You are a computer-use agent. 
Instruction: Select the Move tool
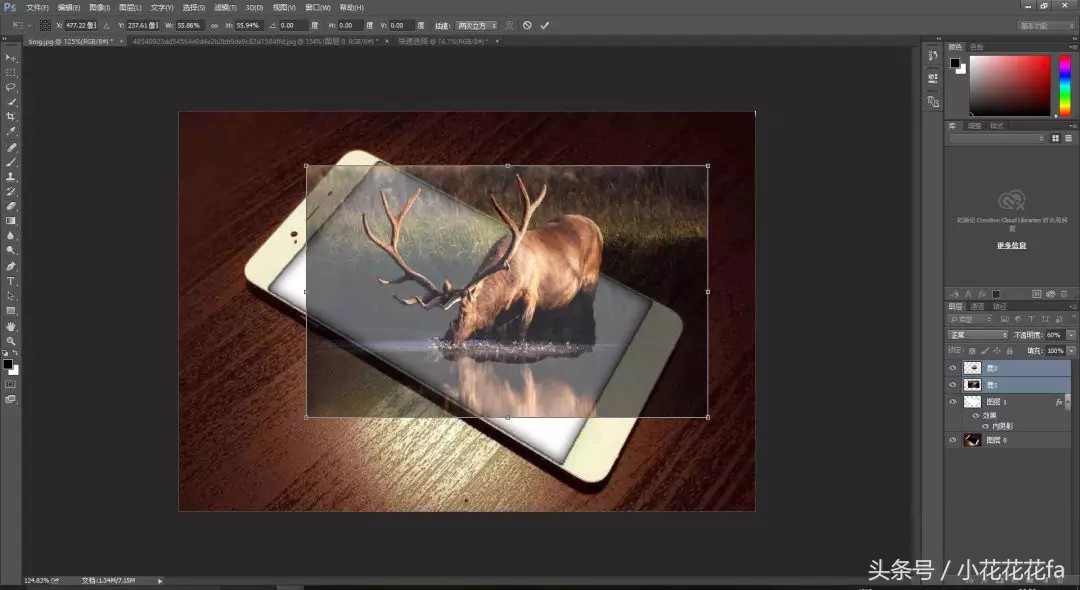pyautogui.click(x=11, y=58)
